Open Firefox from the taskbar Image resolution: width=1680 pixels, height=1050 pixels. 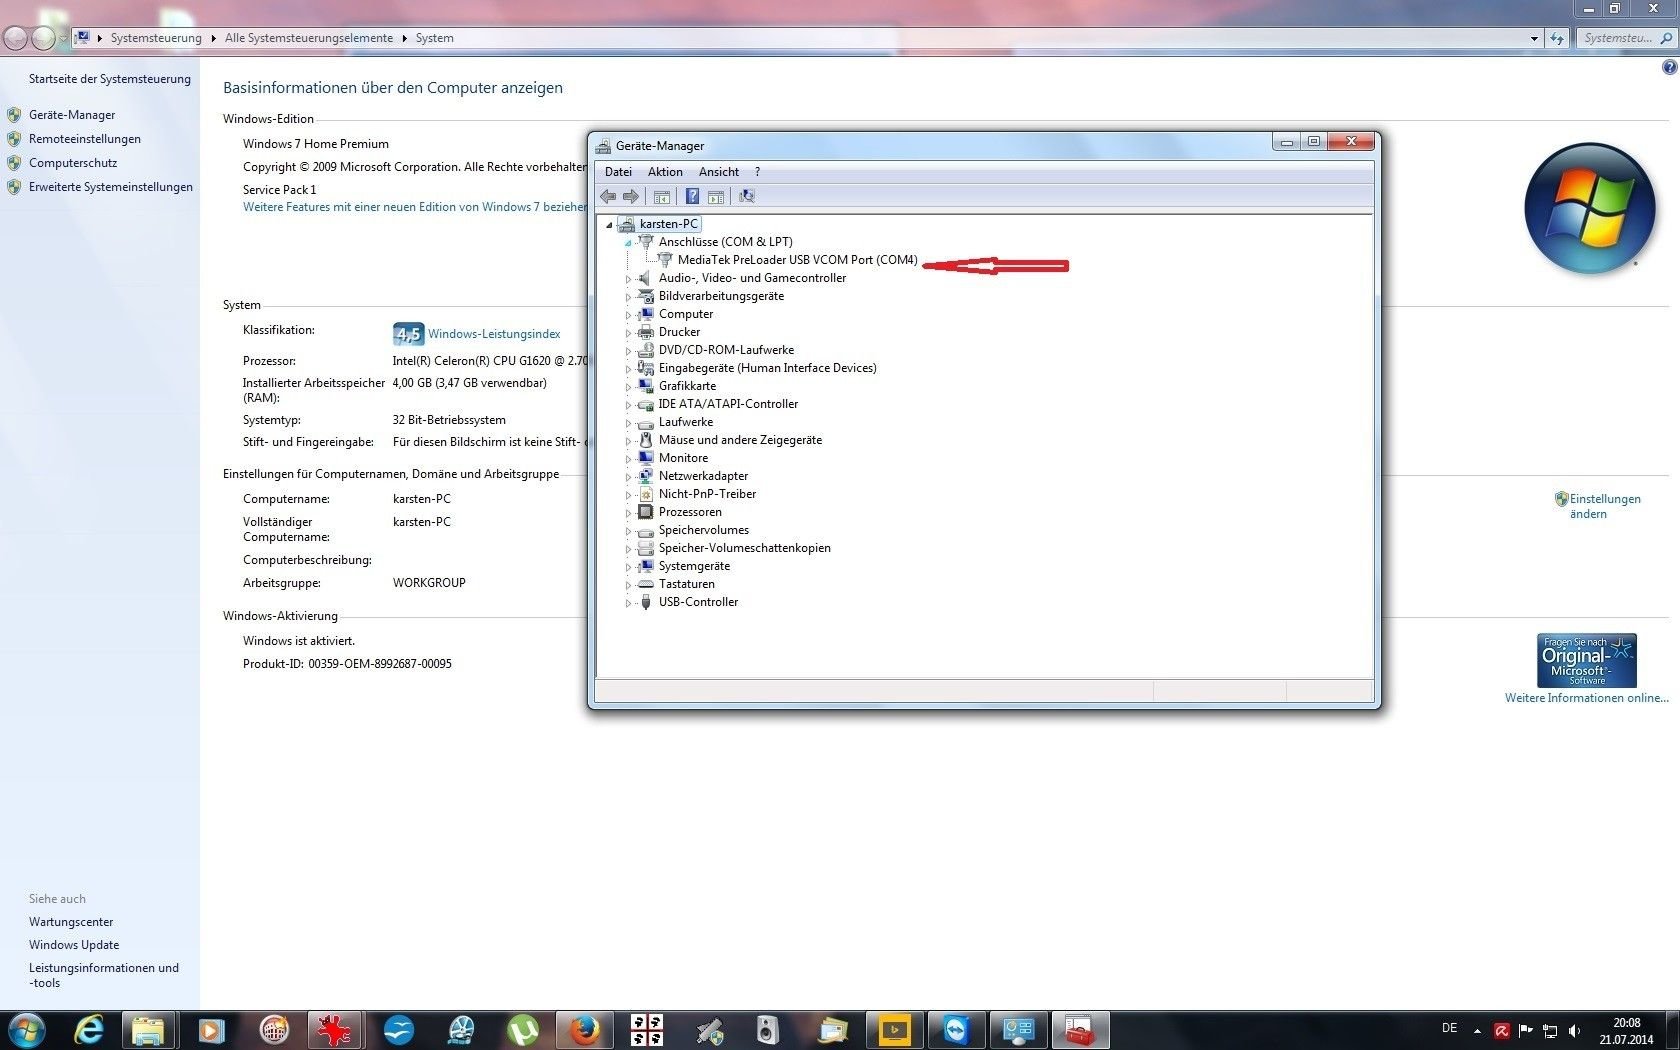tap(585, 1030)
